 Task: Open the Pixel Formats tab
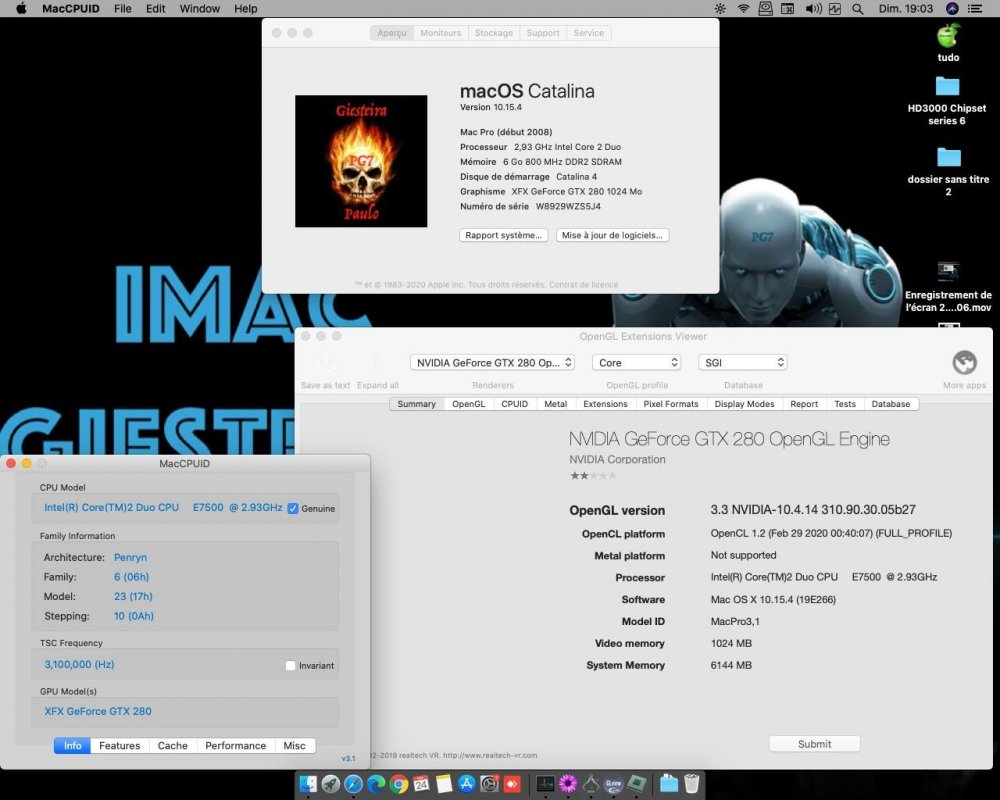(671, 404)
